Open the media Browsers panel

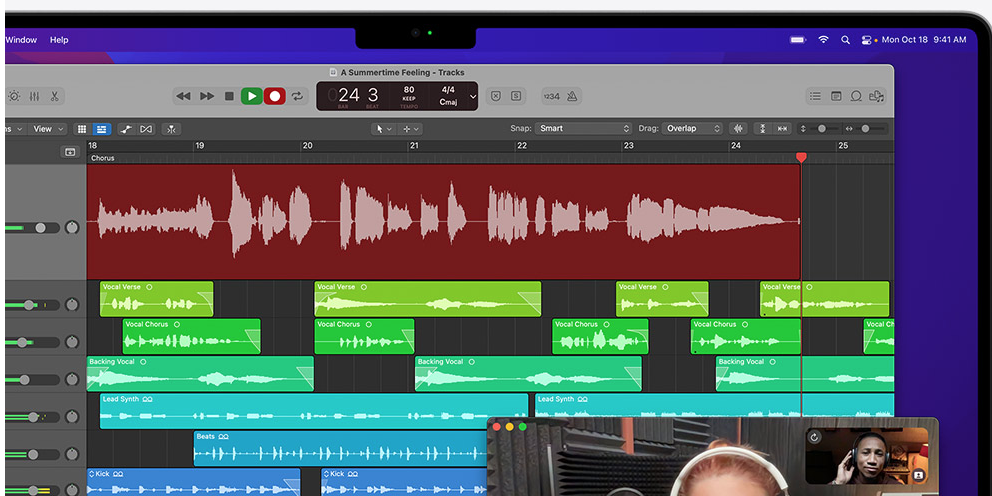click(x=876, y=96)
